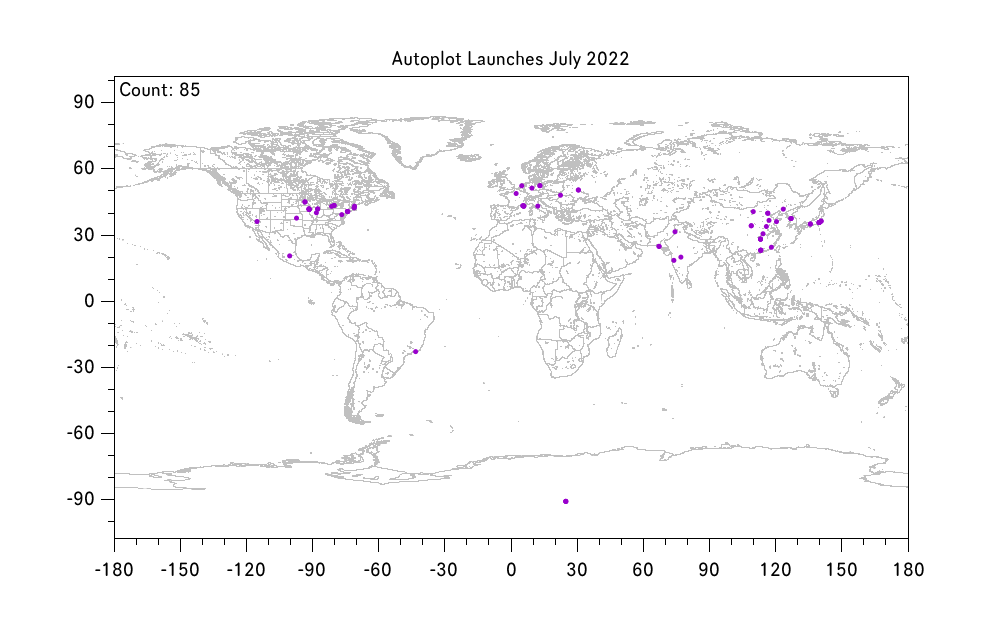Click the y-axis label 30
1003x633 pixels.
click(84, 235)
